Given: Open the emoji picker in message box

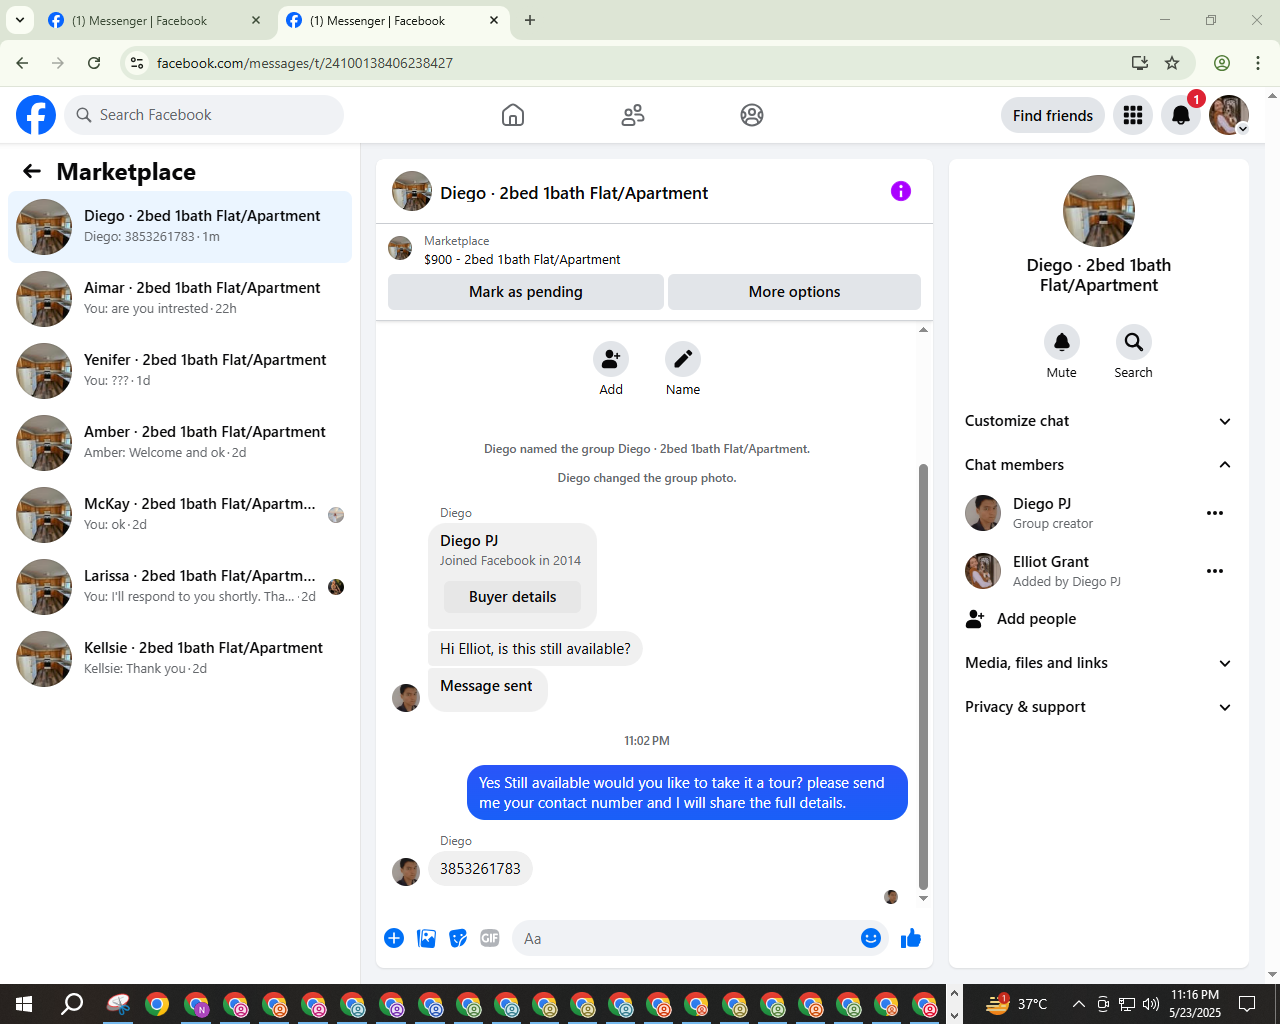Looking at the screenshot, I should (x=871, y=938).
